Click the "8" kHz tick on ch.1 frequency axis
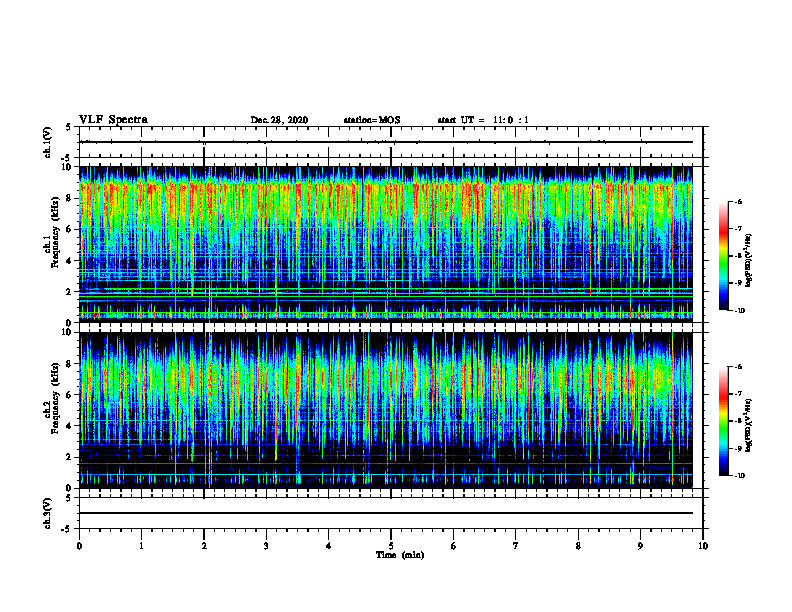This screenshot has height=612, width=792. [x=70, y=198]
